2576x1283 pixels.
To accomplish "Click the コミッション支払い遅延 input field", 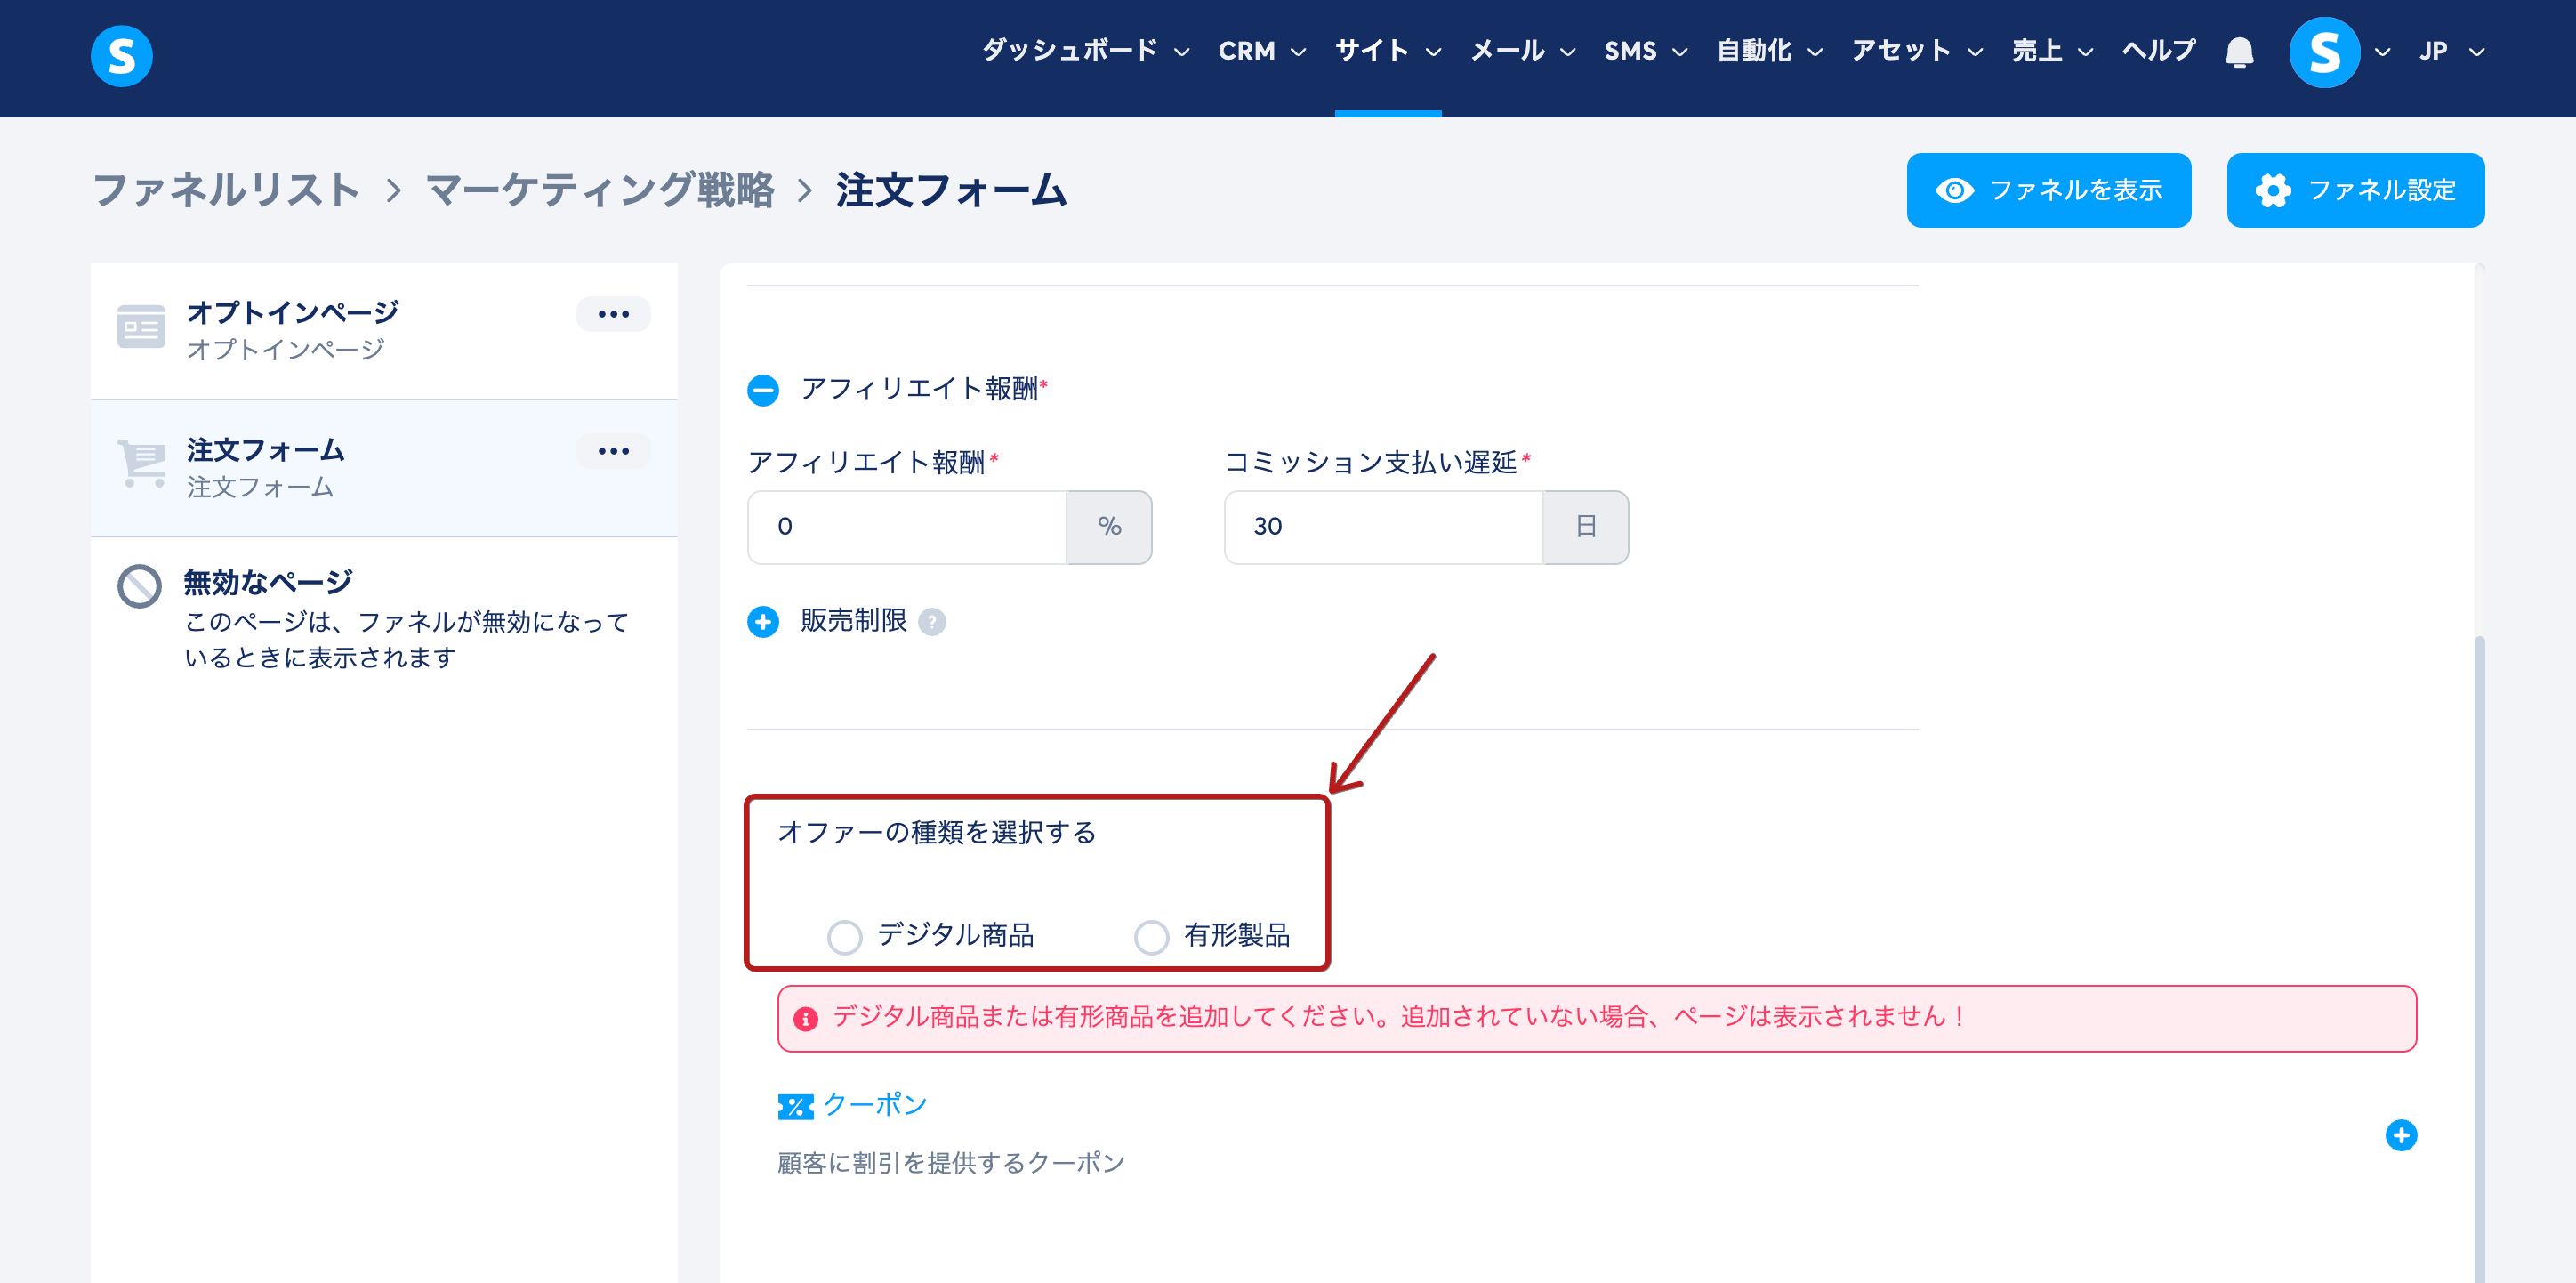I will click(1383, 527).
